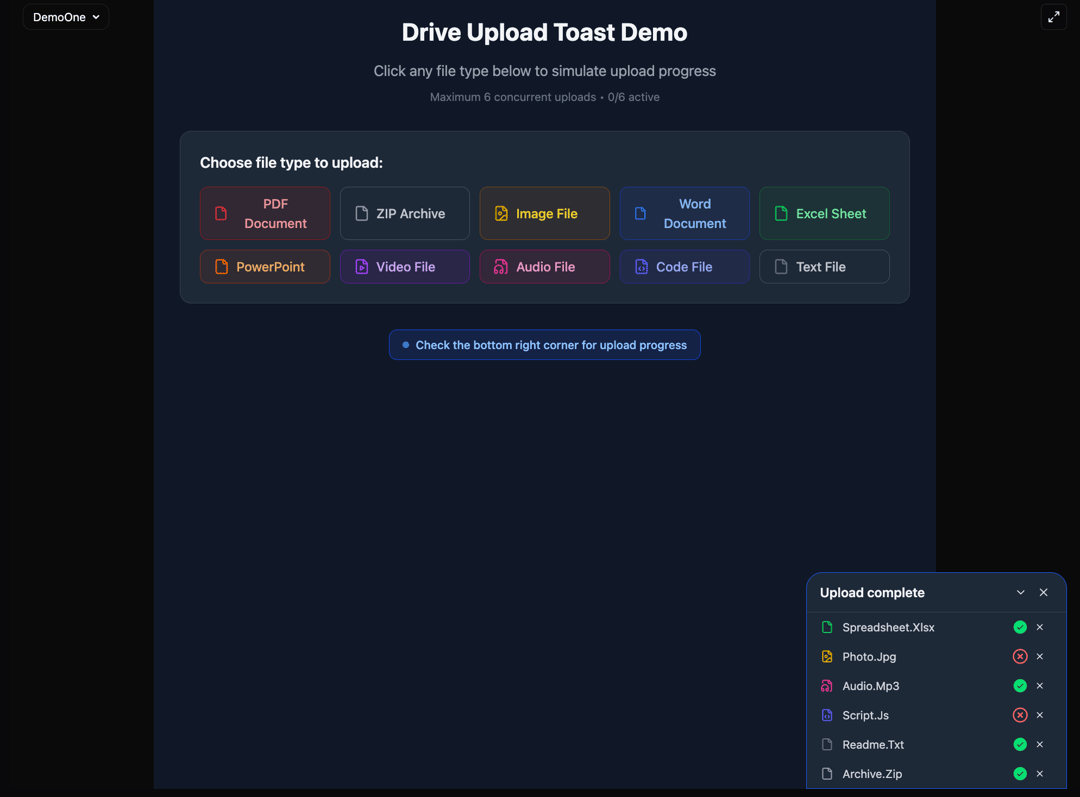Image resolution: width=1080 pixels, height=797 pixels.
Task: Click the fullscreen expand icon
Action: [x=1053, y=17]
